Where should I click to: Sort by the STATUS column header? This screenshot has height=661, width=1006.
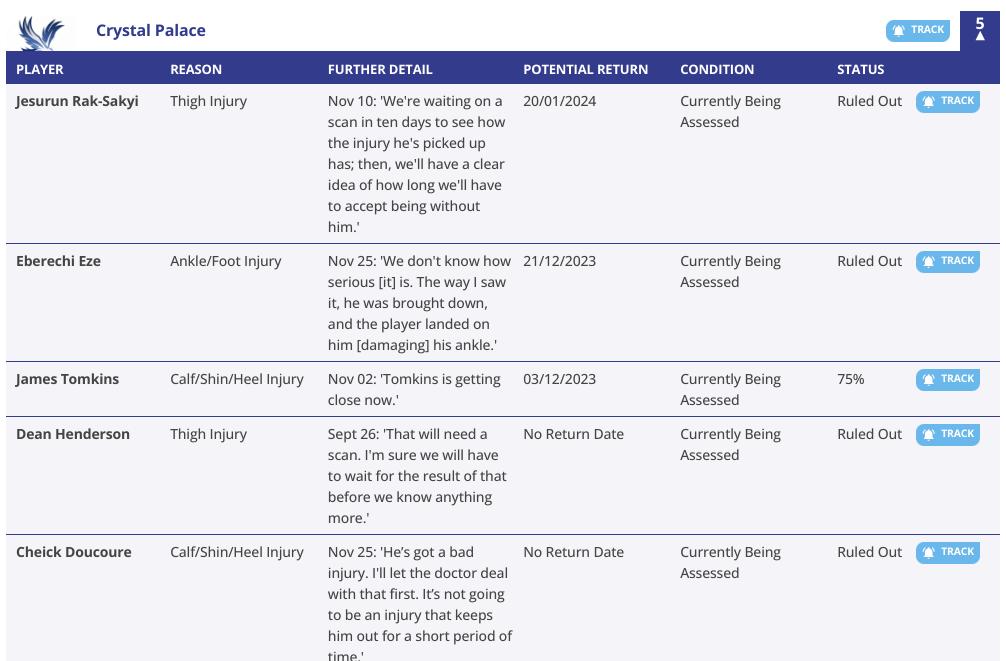point(860,69)
